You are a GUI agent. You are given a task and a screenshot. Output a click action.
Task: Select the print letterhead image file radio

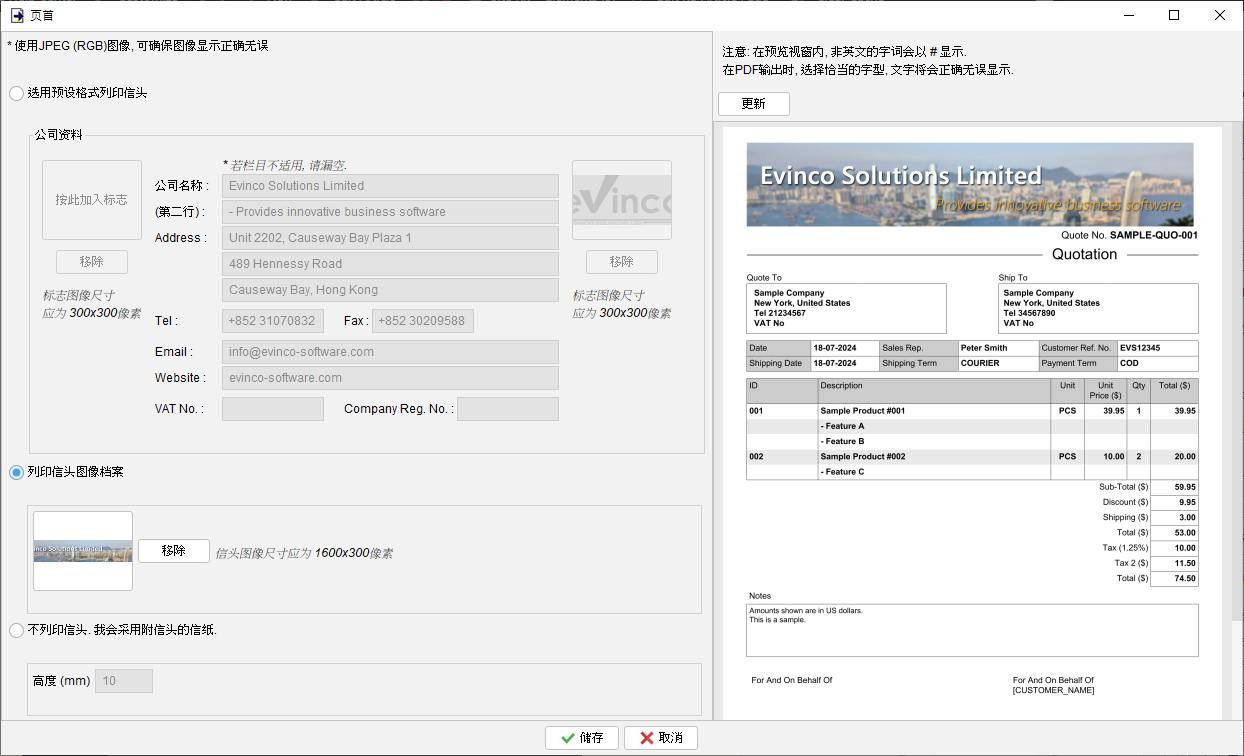[16, 472]
